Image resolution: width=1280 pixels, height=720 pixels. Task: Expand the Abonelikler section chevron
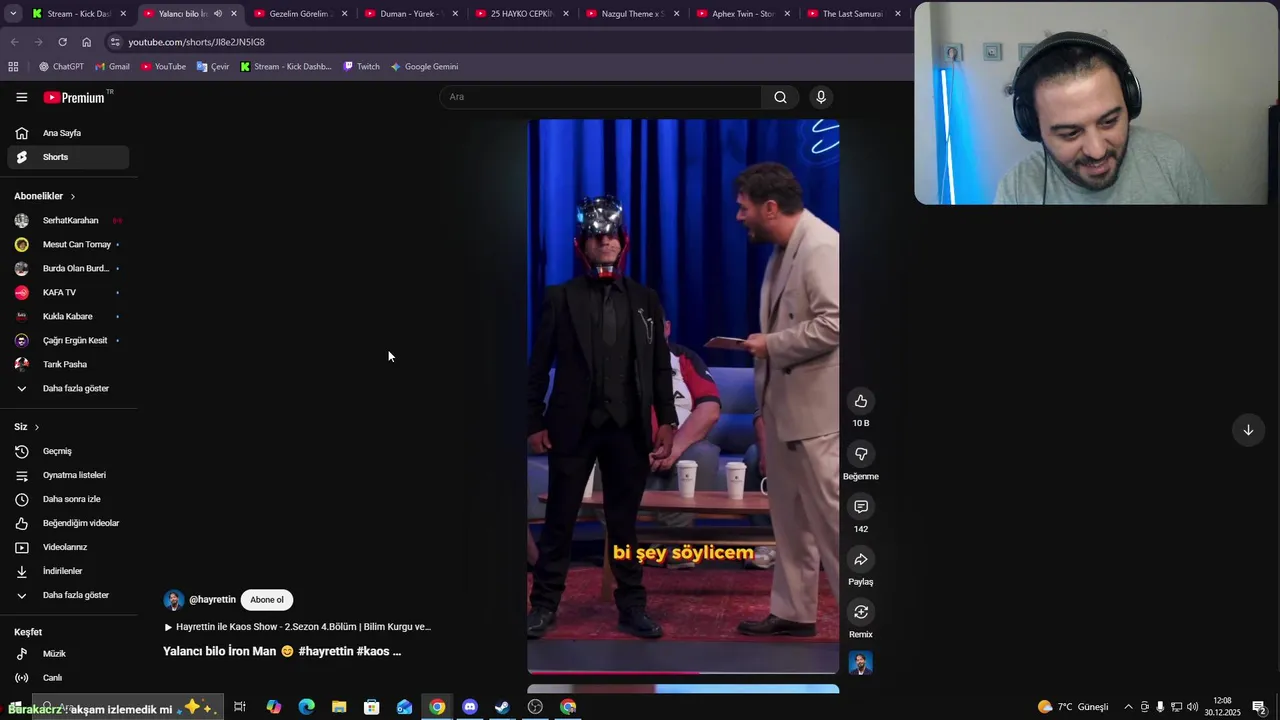[72, 196]
